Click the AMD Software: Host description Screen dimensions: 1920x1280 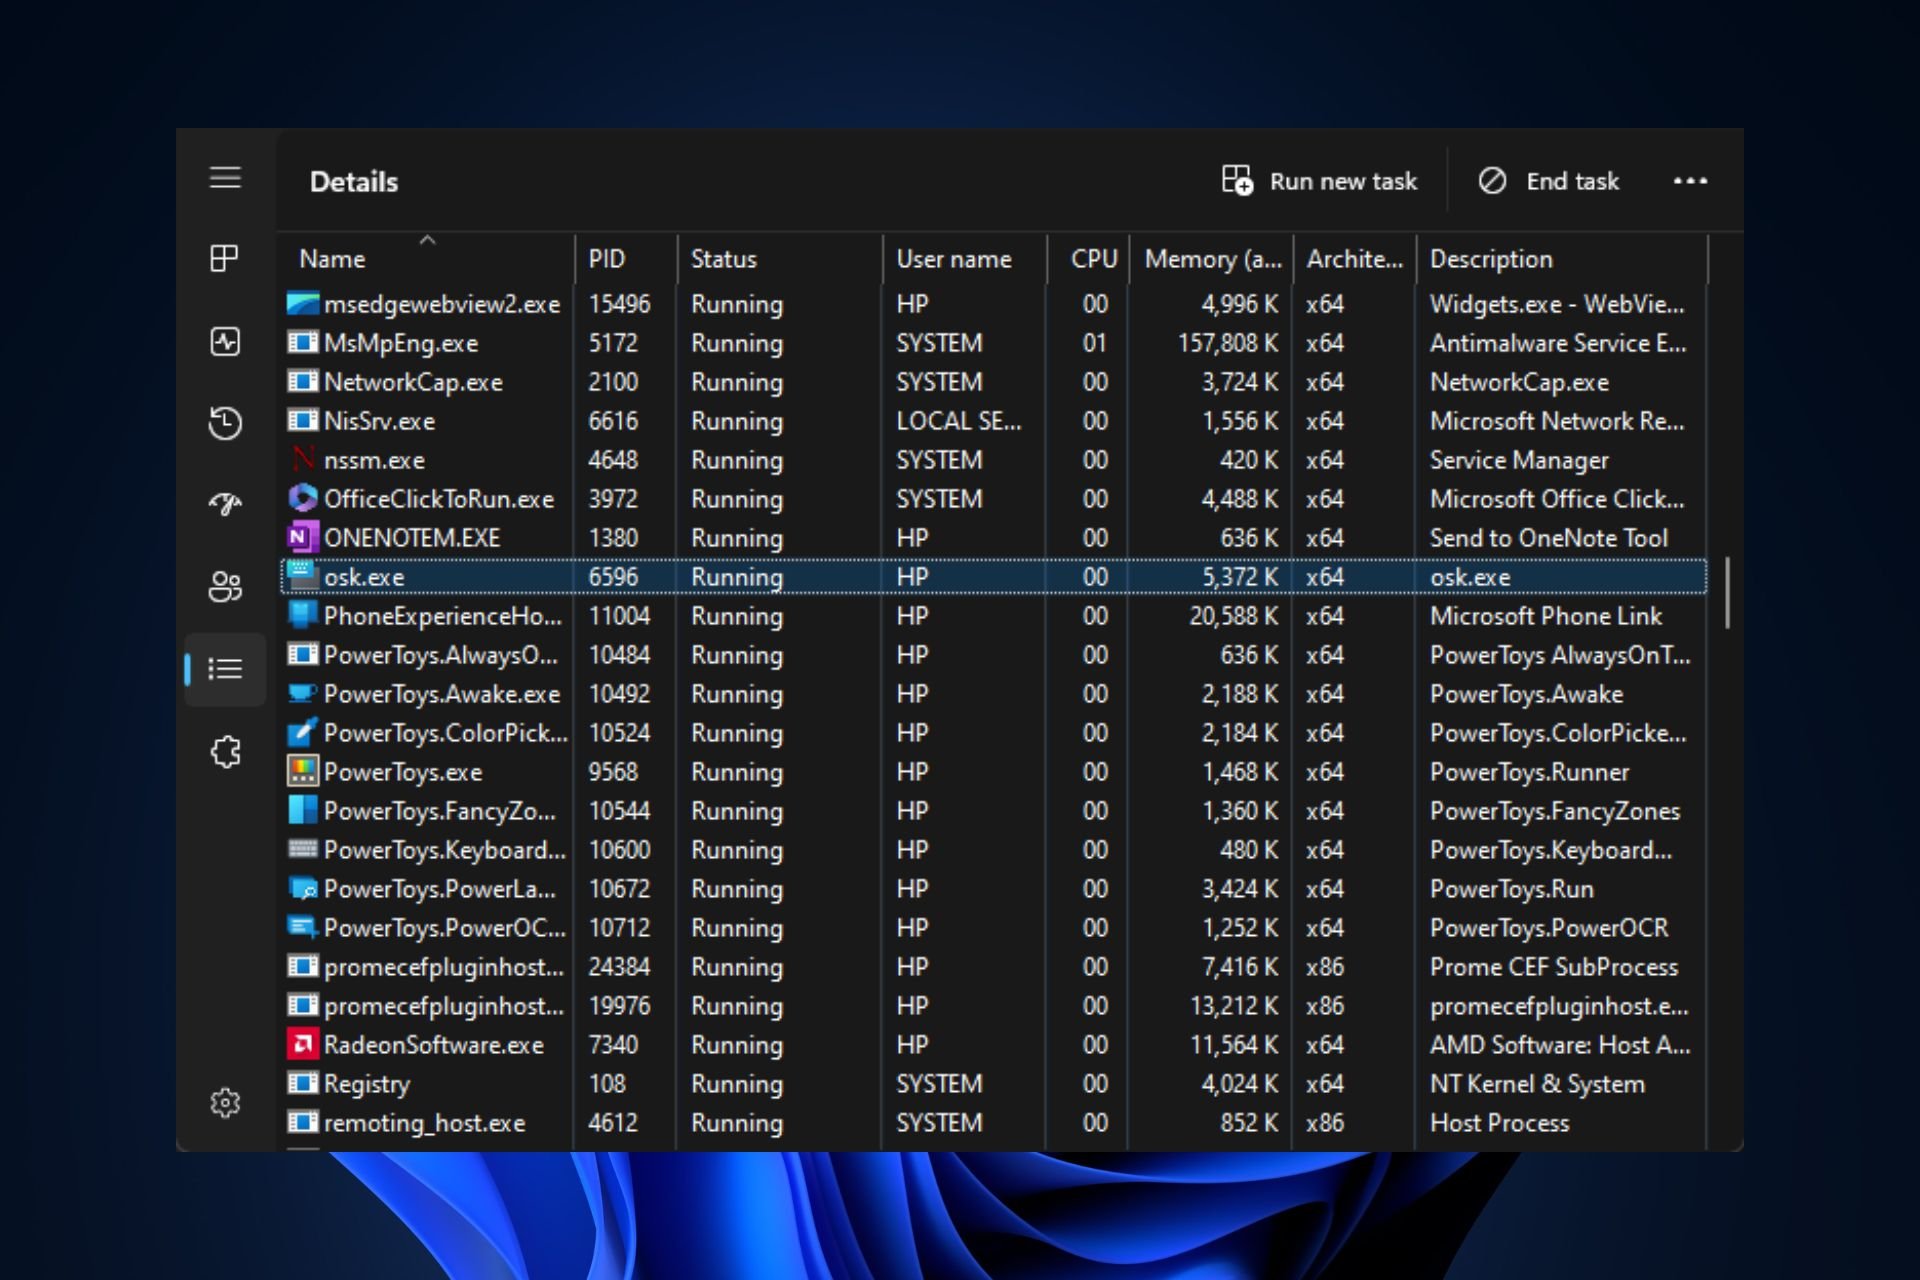1560,1045
